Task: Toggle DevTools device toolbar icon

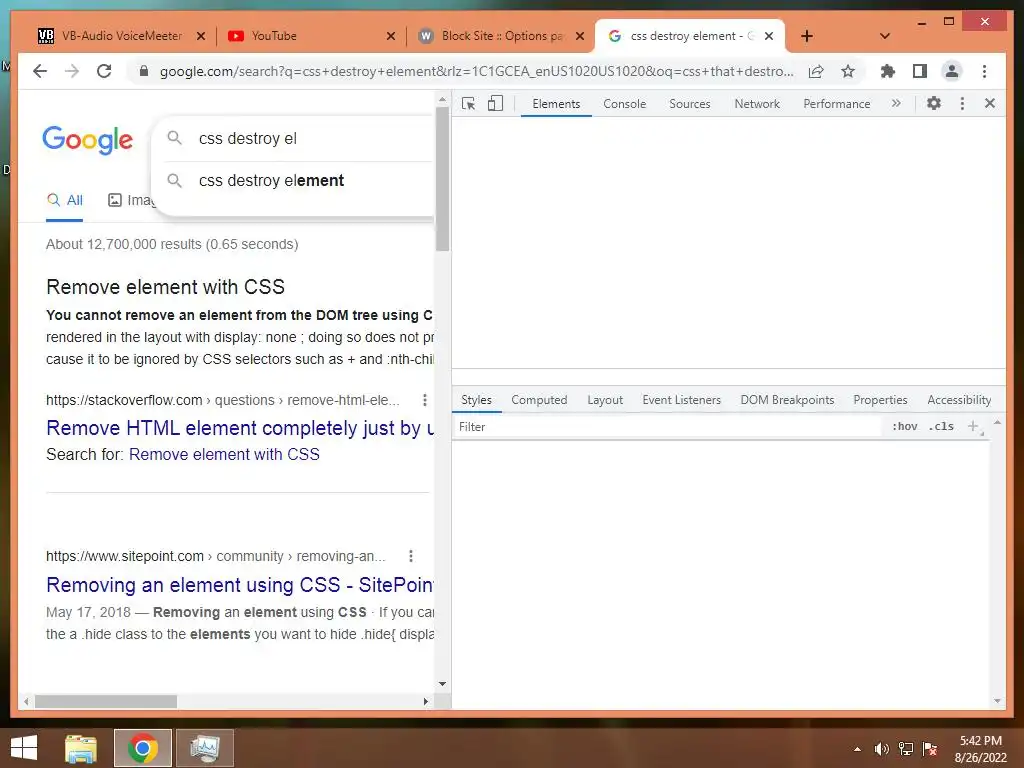Action: (495, 104)
